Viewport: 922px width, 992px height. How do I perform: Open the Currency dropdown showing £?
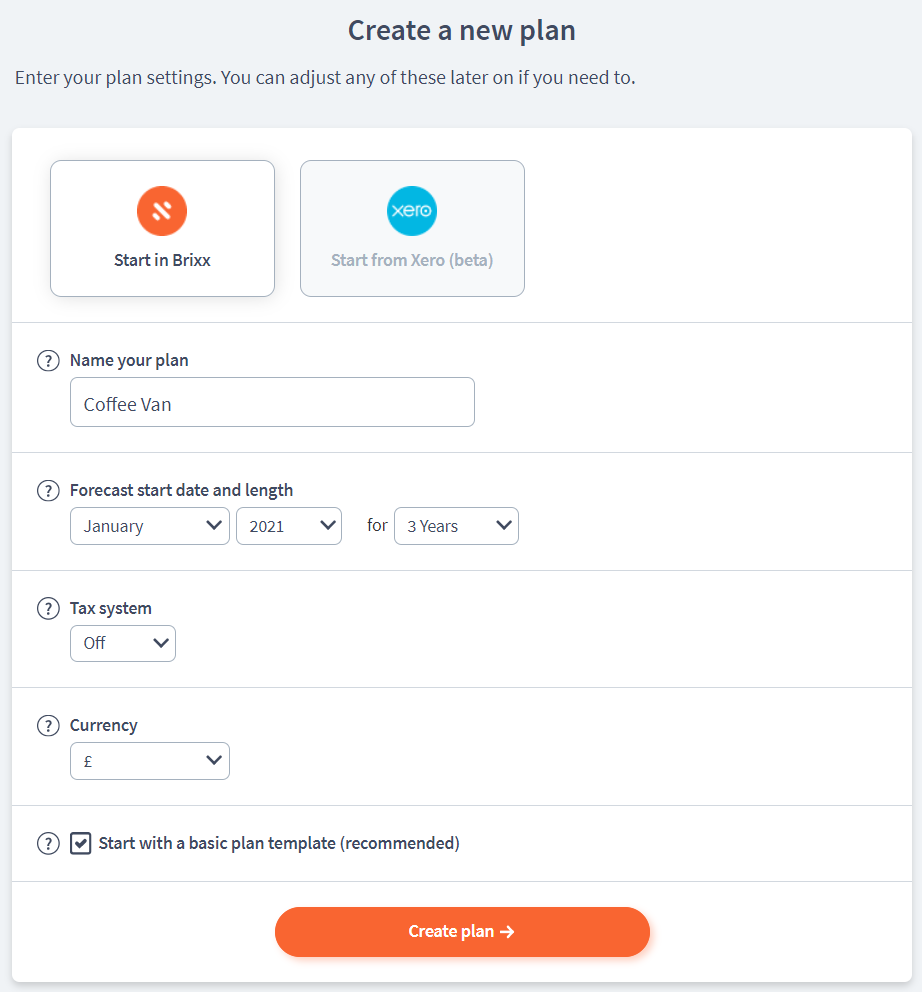150,761
